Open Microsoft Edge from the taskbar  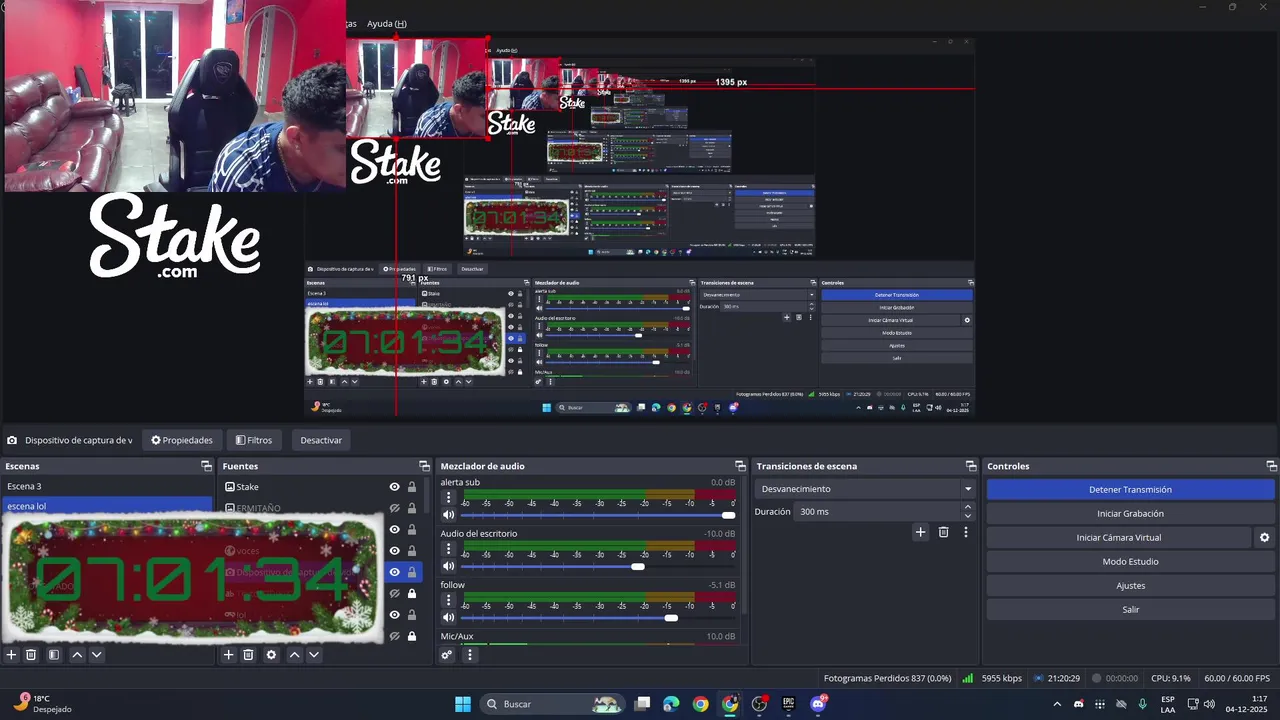(671, 704)
